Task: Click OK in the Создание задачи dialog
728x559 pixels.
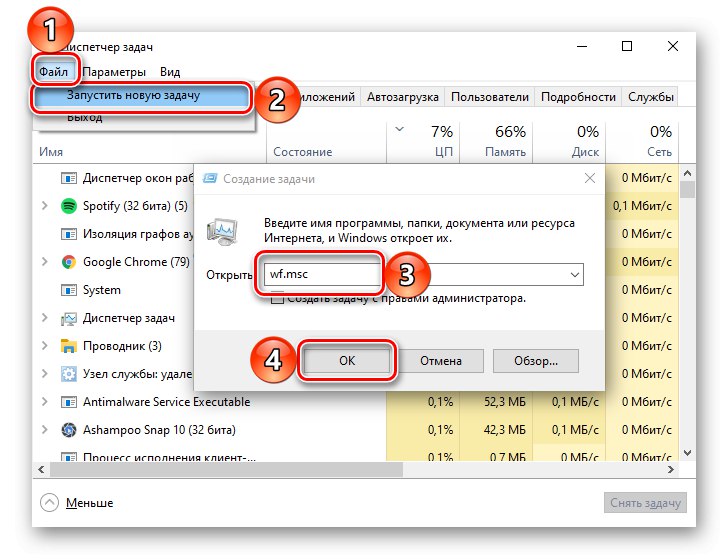Action: pyautogui.click(x=347, y=361)
